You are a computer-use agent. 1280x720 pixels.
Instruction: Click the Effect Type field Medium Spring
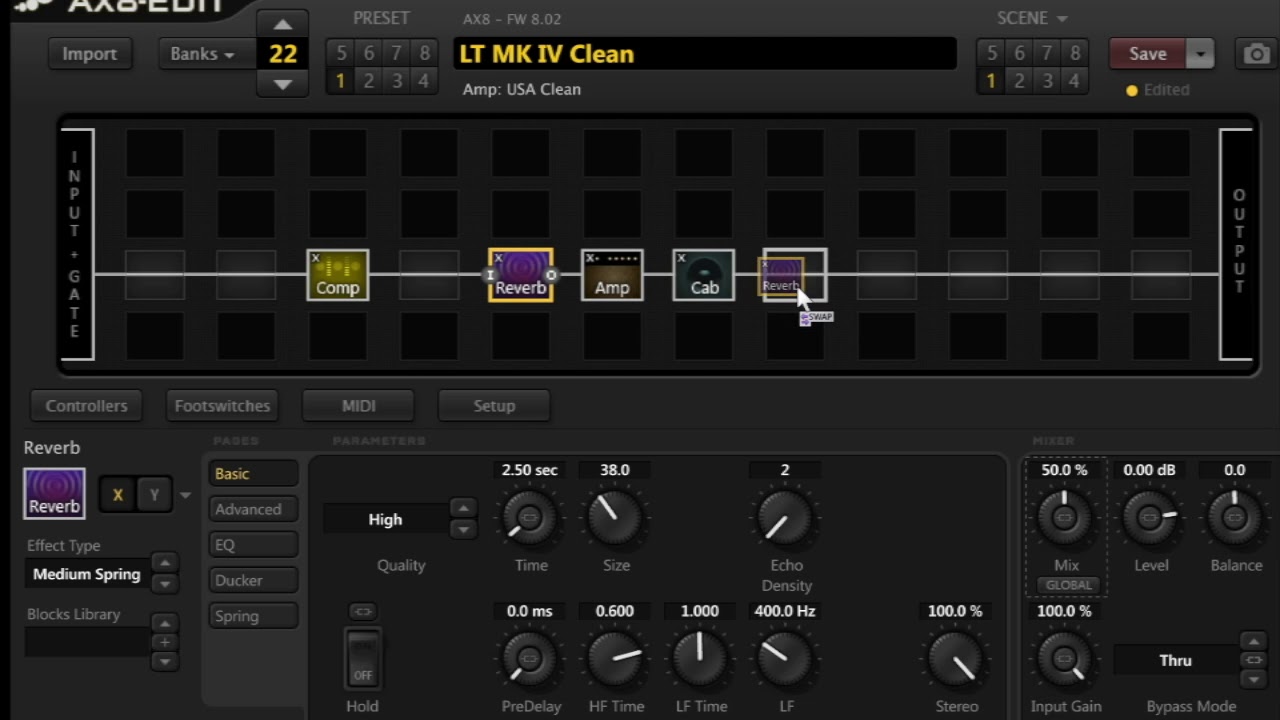click(87, 574)
